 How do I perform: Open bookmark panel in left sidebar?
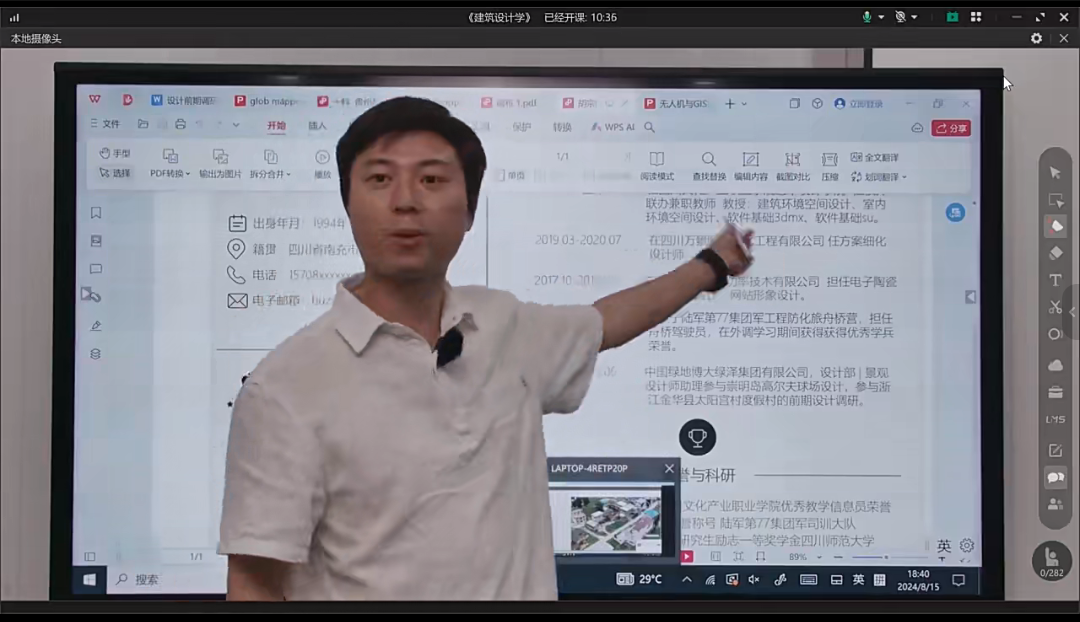click(x=96, y=213)
